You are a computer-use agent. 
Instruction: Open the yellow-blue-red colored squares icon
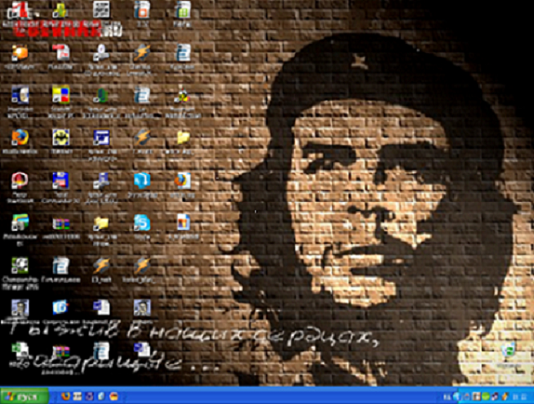tap(61, 94)
